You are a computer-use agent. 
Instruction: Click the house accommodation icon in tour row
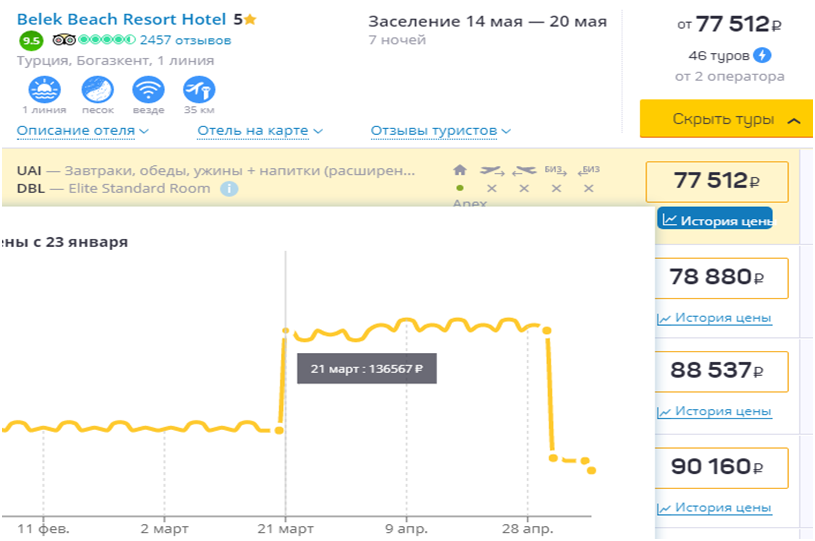pyautogui.click(x=460, y=170)
